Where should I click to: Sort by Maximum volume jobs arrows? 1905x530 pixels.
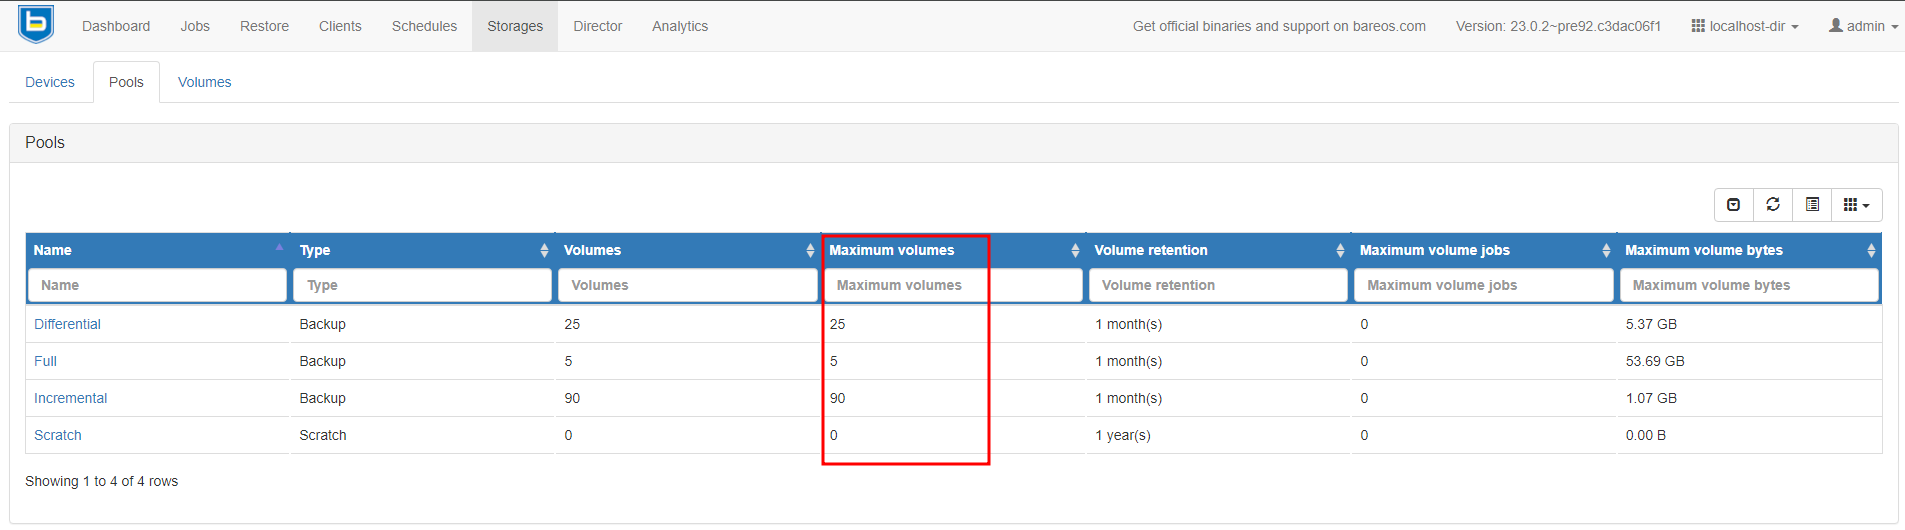pos(1606,251)
